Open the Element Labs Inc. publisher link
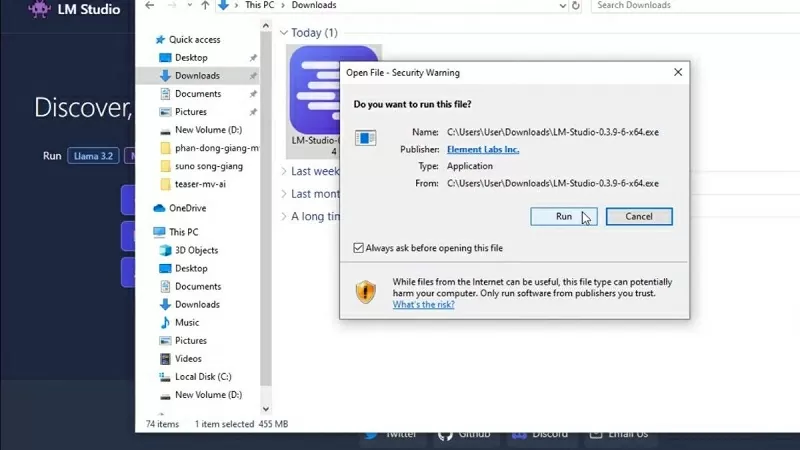Viewport: 800px width, 450px height. [x=483, y=149]
